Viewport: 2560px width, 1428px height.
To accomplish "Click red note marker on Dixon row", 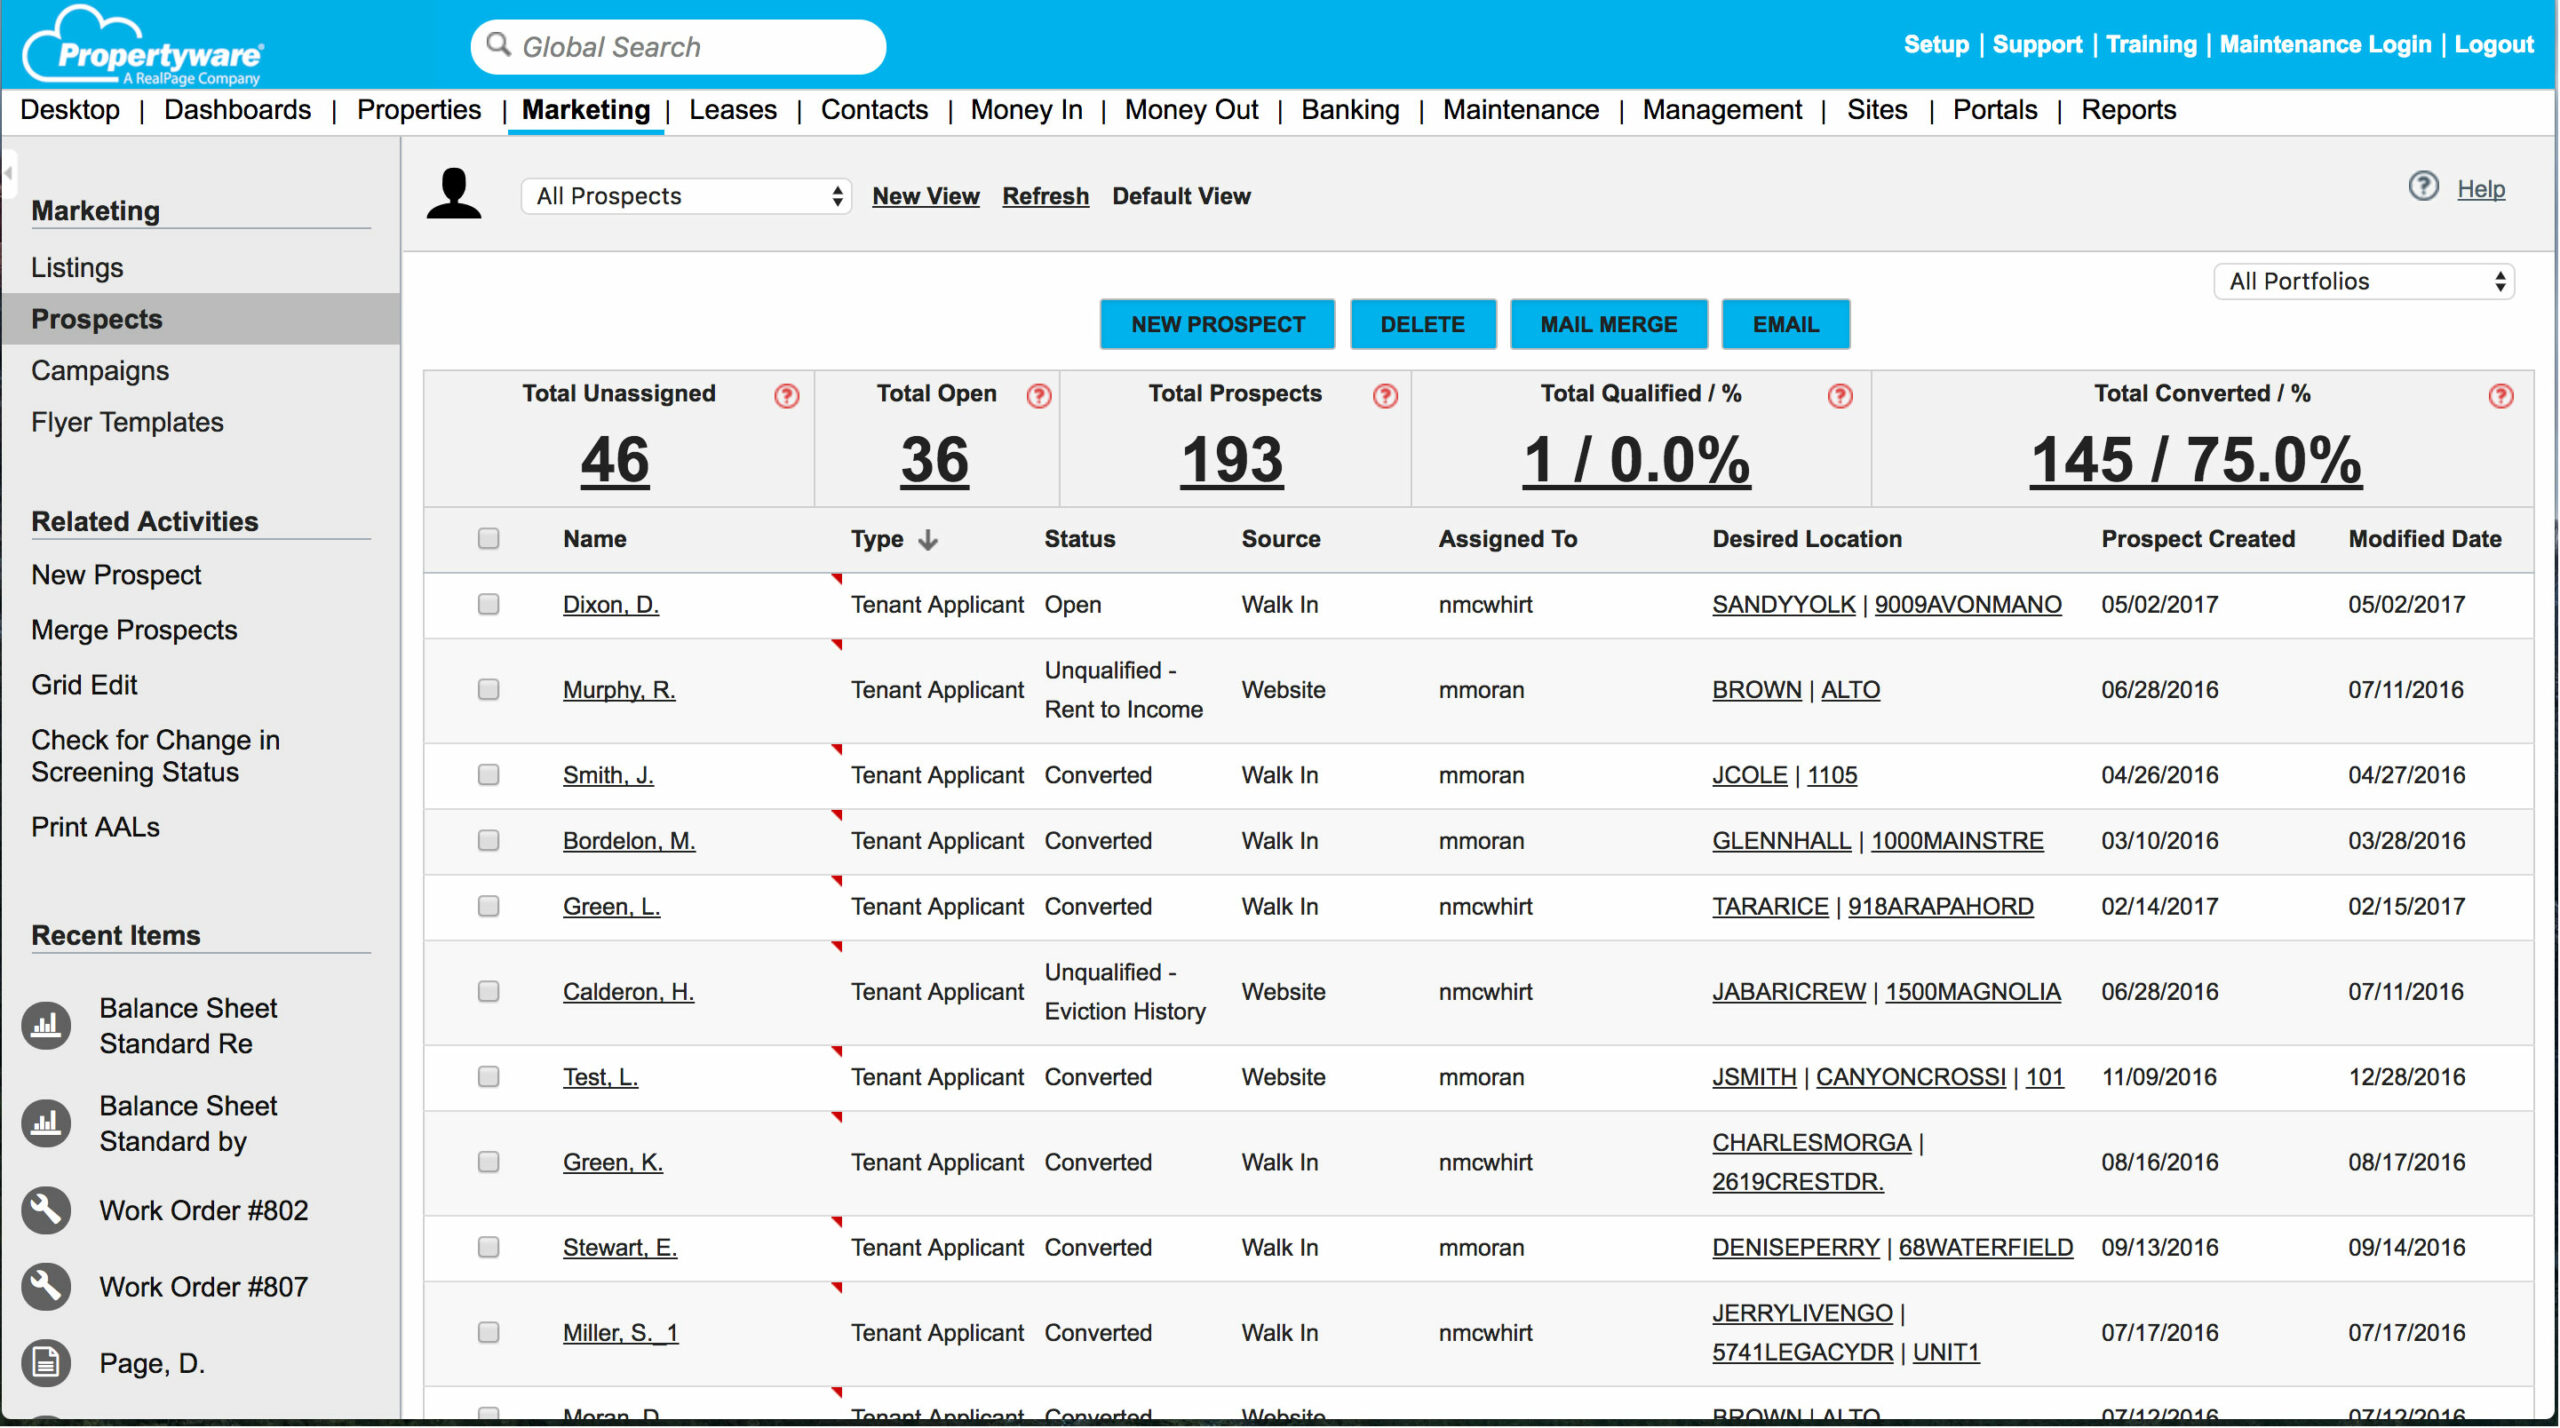I will click(x=837, y=580).
